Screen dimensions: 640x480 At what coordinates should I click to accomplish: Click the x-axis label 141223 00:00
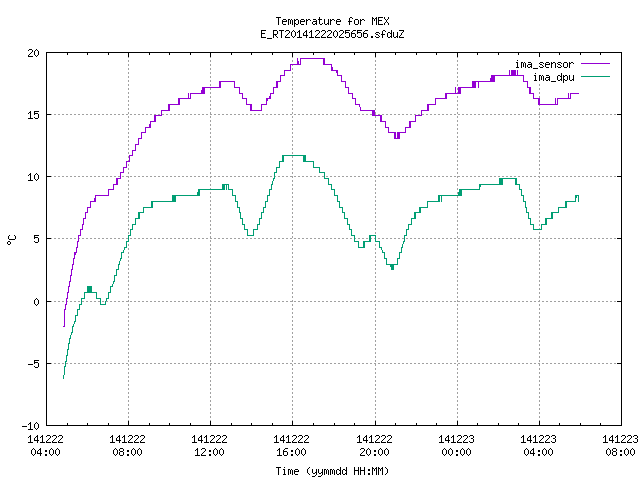pyautogui.click(x=456, y=446)
